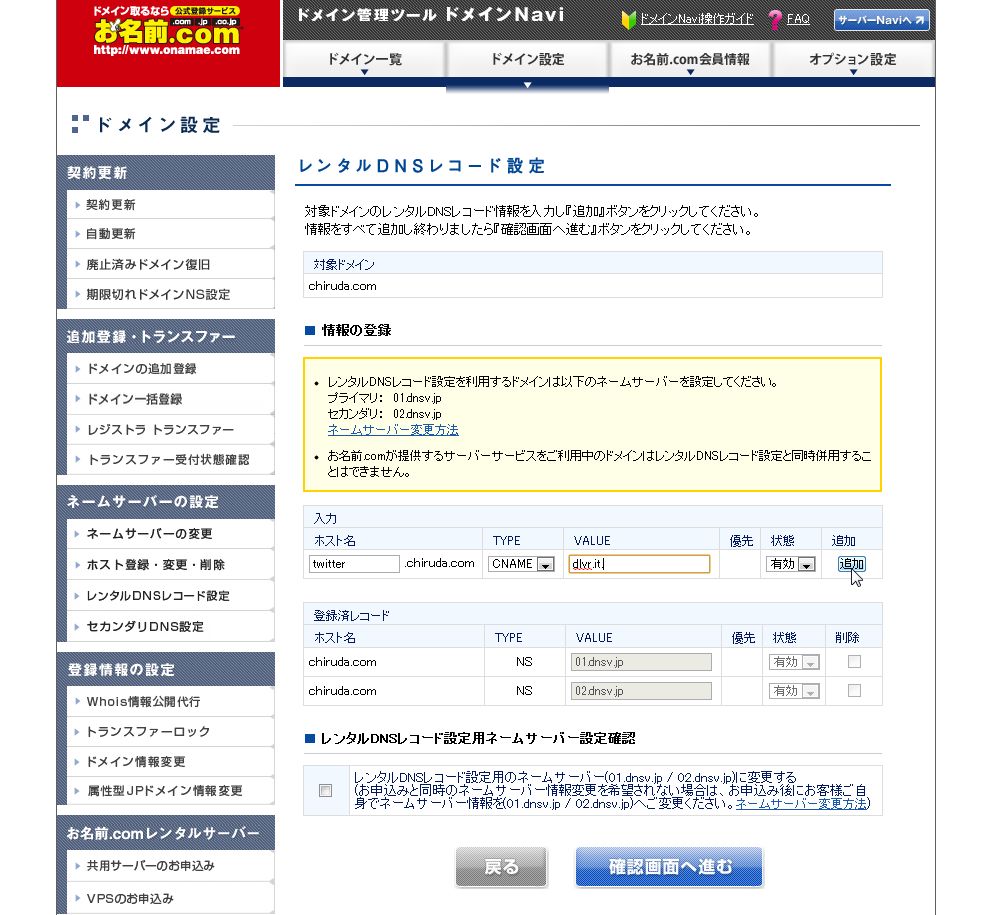Select セカンダリDNS設定 sidebar item
Viewport: 999px width, 915px height.
tap(170, 626)
